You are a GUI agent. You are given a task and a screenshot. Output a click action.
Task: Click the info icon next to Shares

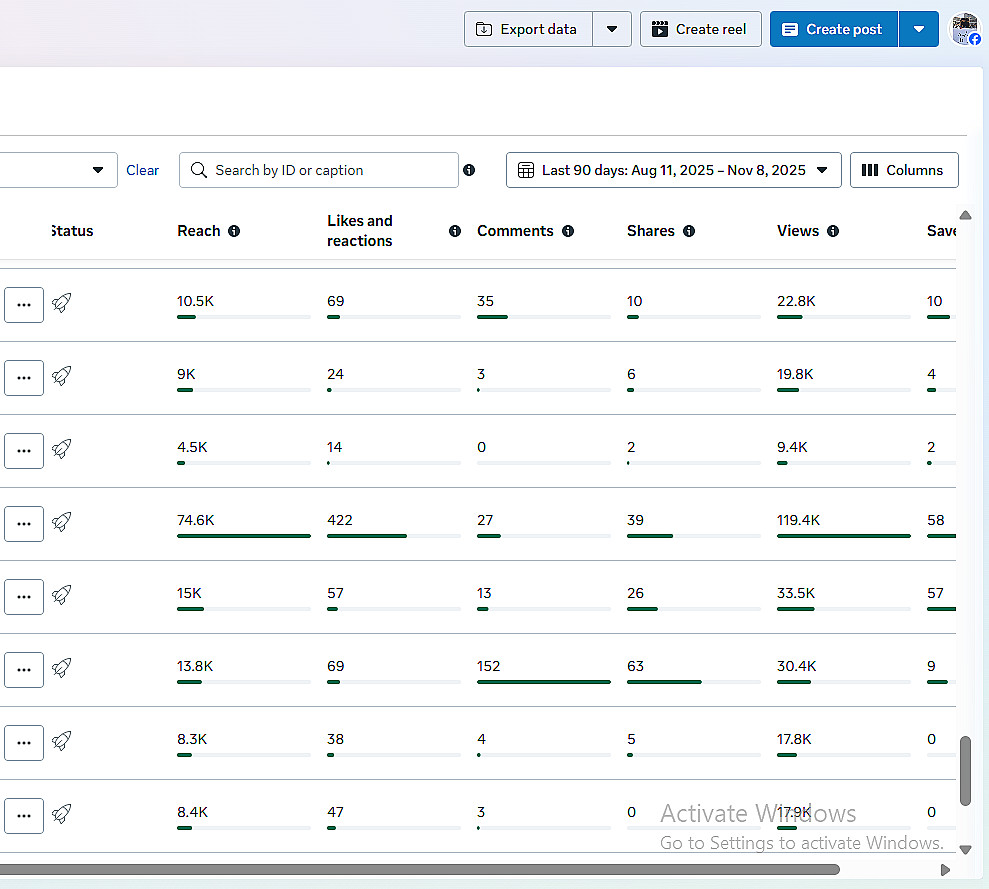click(x=689, y=231)
